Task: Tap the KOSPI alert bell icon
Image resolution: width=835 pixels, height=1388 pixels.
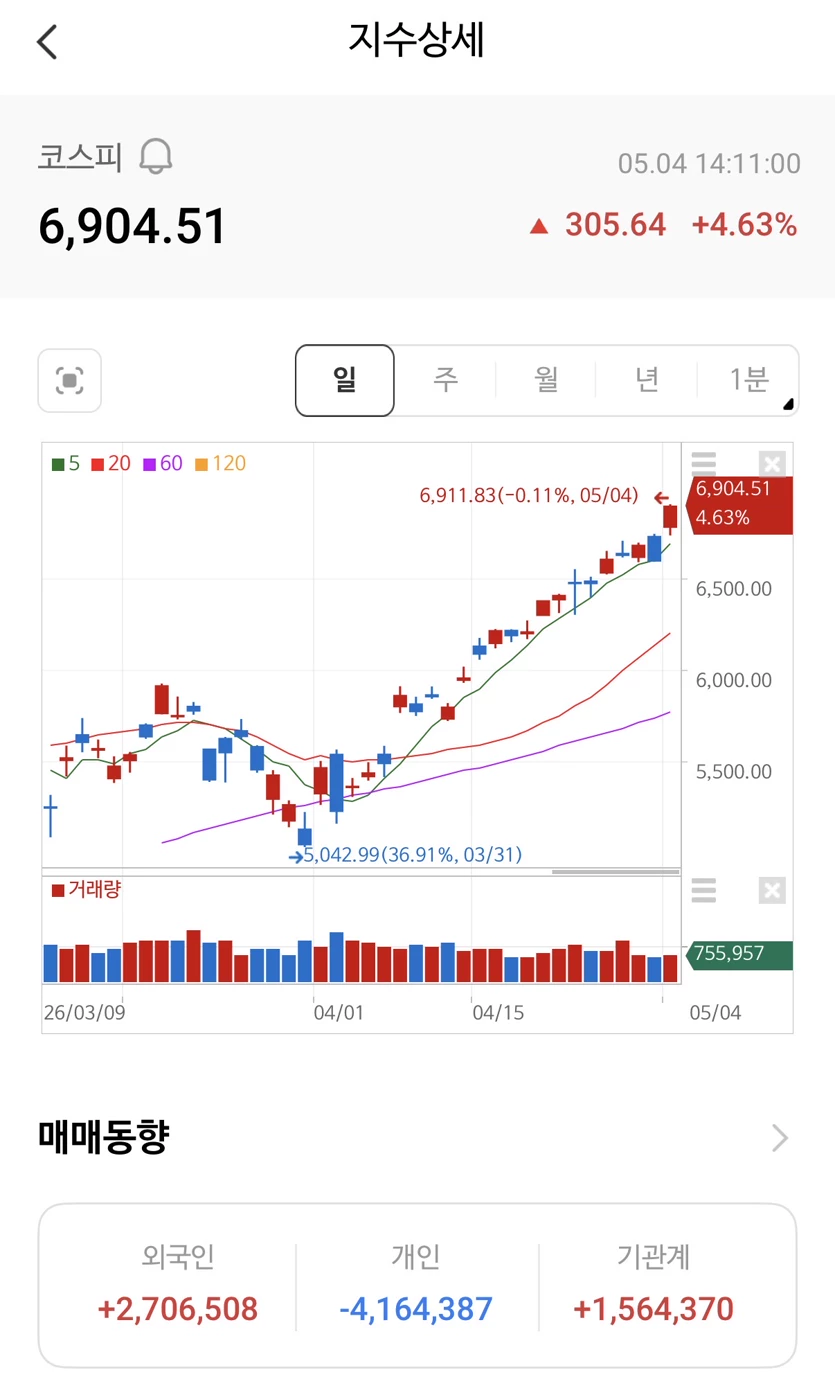Action: [x=155, y=157]
